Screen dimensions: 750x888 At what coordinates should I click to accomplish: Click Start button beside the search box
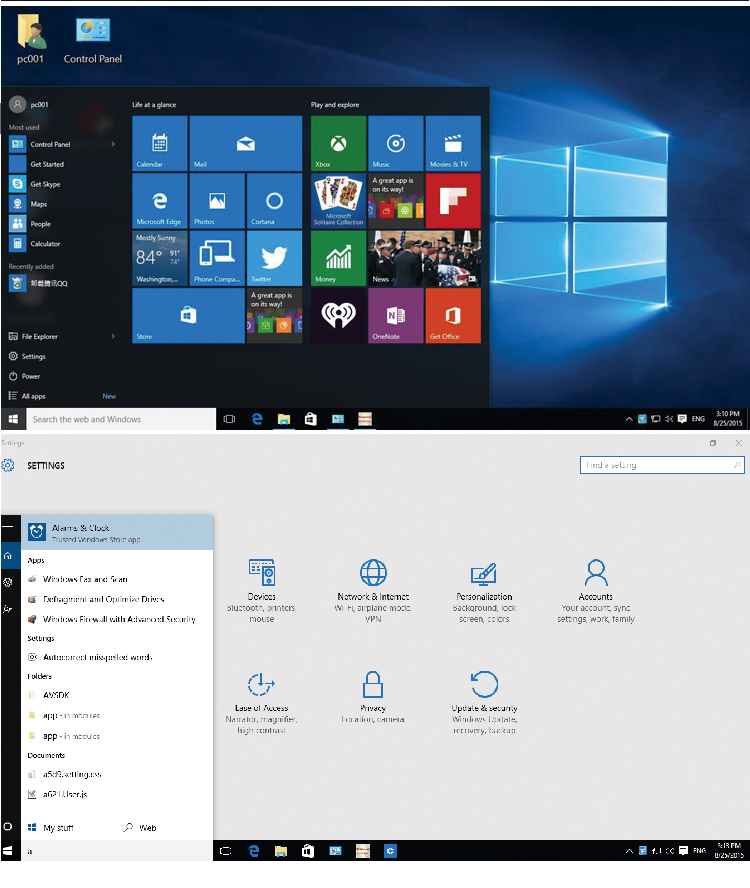14,419
